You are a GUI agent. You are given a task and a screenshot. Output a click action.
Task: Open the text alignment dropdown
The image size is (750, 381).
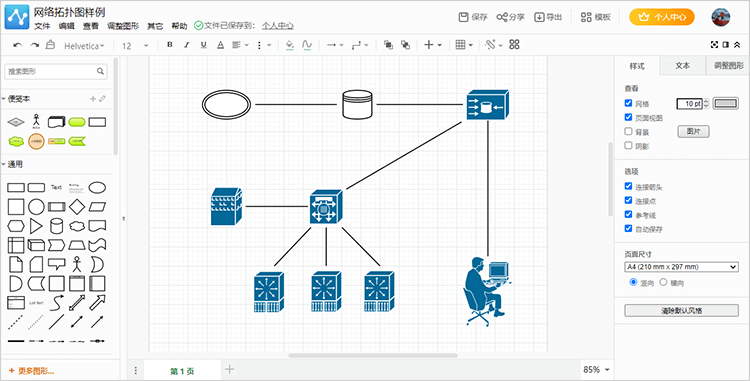(x=241, y=45)
